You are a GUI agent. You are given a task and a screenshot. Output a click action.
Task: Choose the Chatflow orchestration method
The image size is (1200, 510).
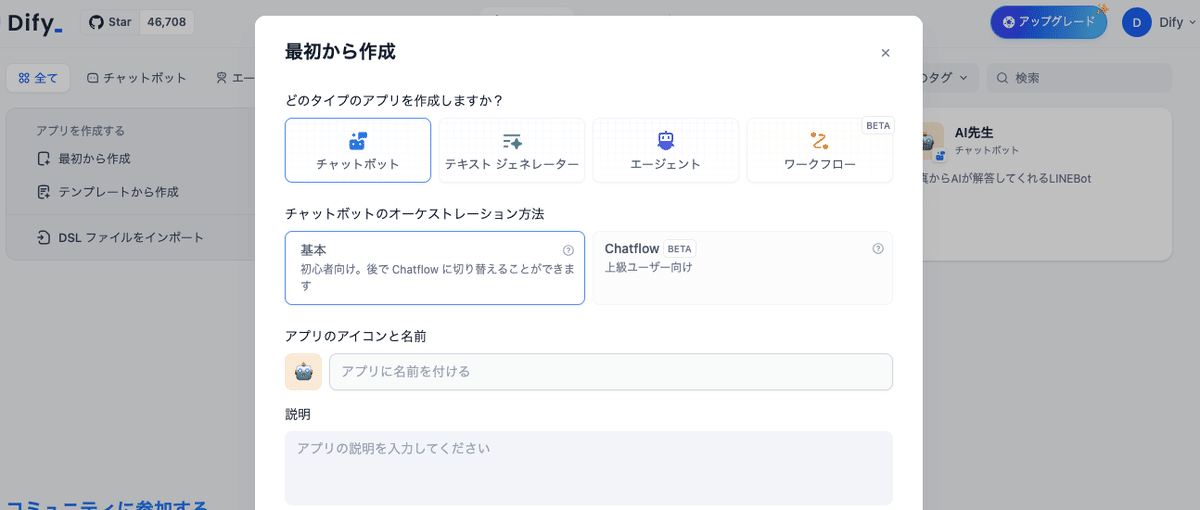click(x=743, y=268)
